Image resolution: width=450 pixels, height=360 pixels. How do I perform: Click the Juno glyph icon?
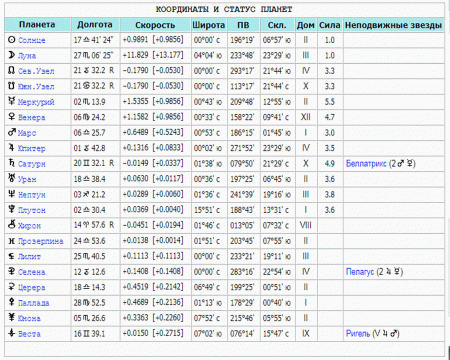12,317
